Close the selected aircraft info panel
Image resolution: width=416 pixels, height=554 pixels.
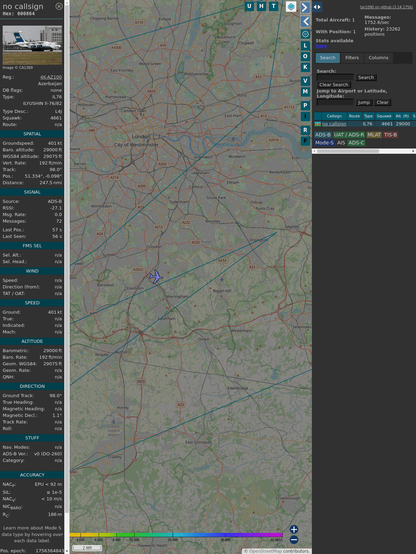coord(59,6)
